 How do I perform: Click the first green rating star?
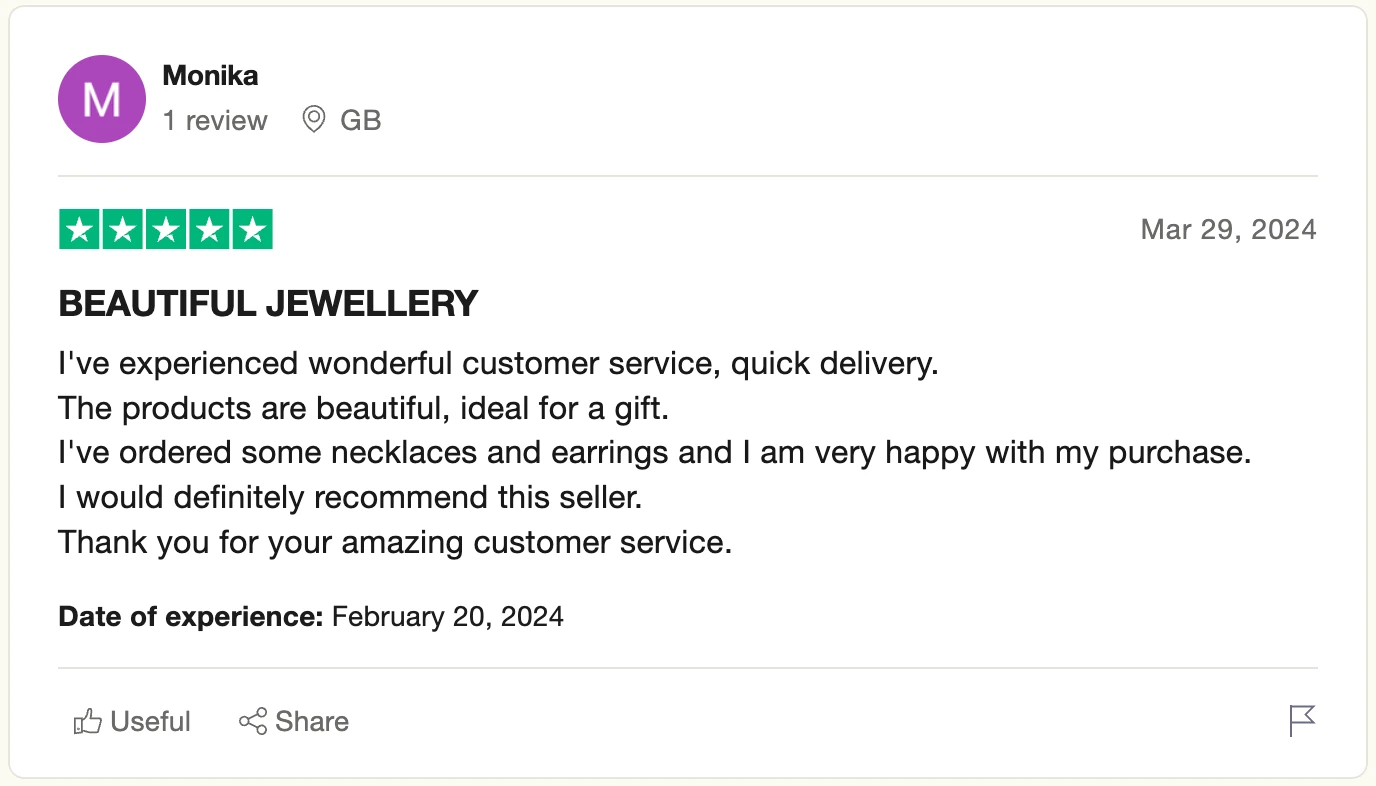point(79,230)
